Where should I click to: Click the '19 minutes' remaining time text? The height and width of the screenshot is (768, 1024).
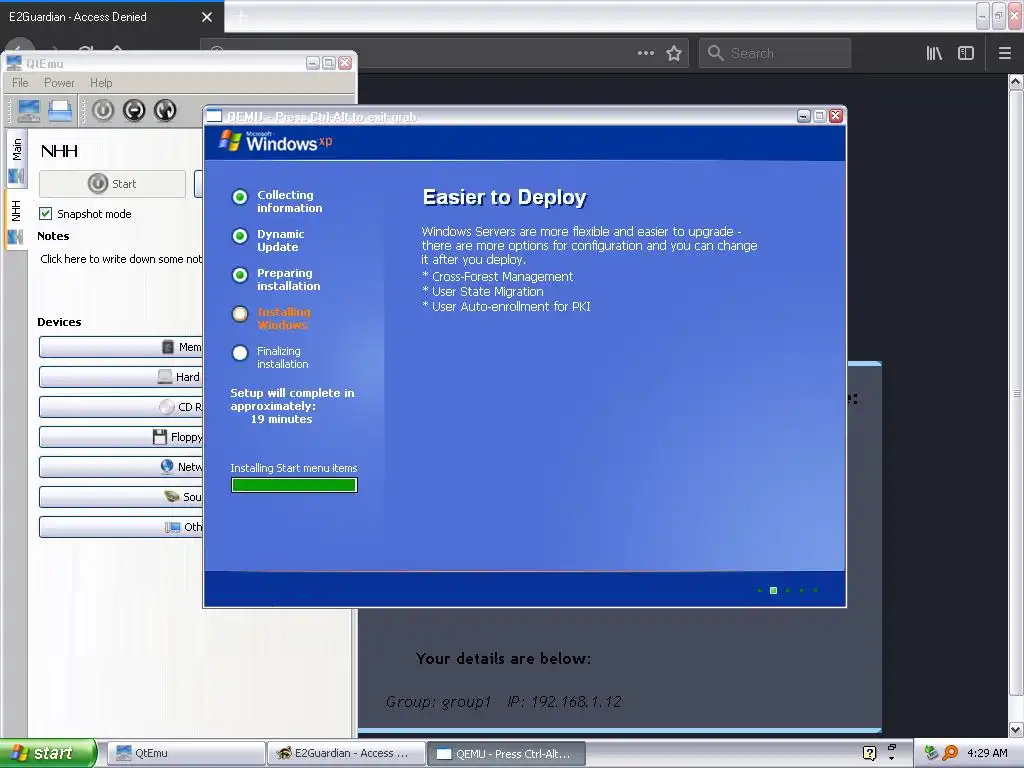281,419
